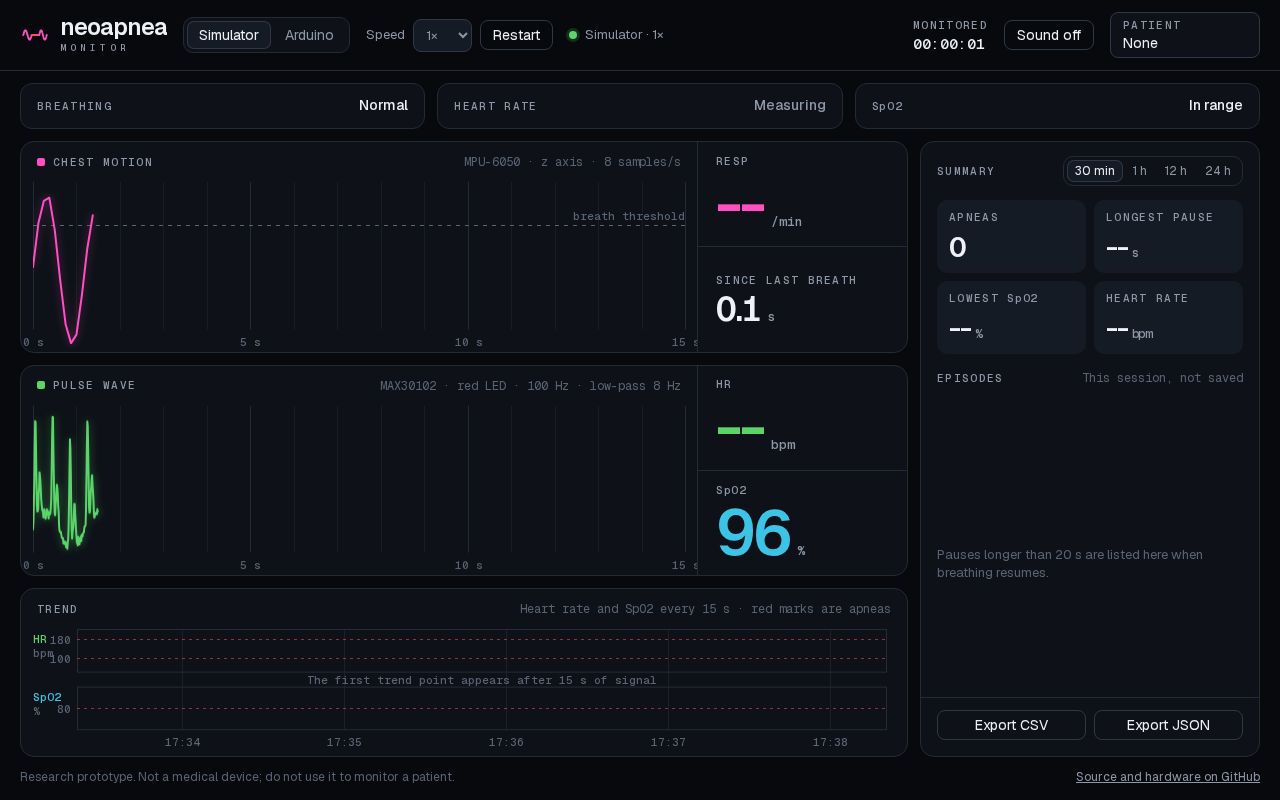The image size is (1280, 800).
Task: Click the HR bpm readout in pulse panel
Action: pyautogui.click(x=757, y=434)
